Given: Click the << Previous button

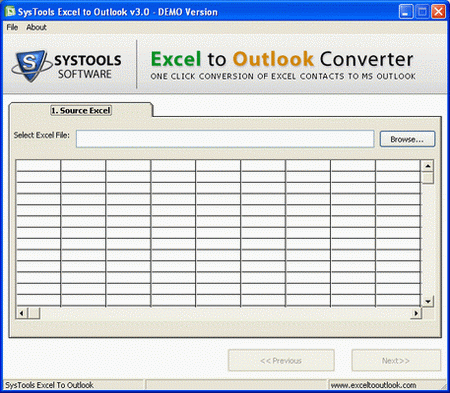Looking at the screenshot, I should click(281, 360).
